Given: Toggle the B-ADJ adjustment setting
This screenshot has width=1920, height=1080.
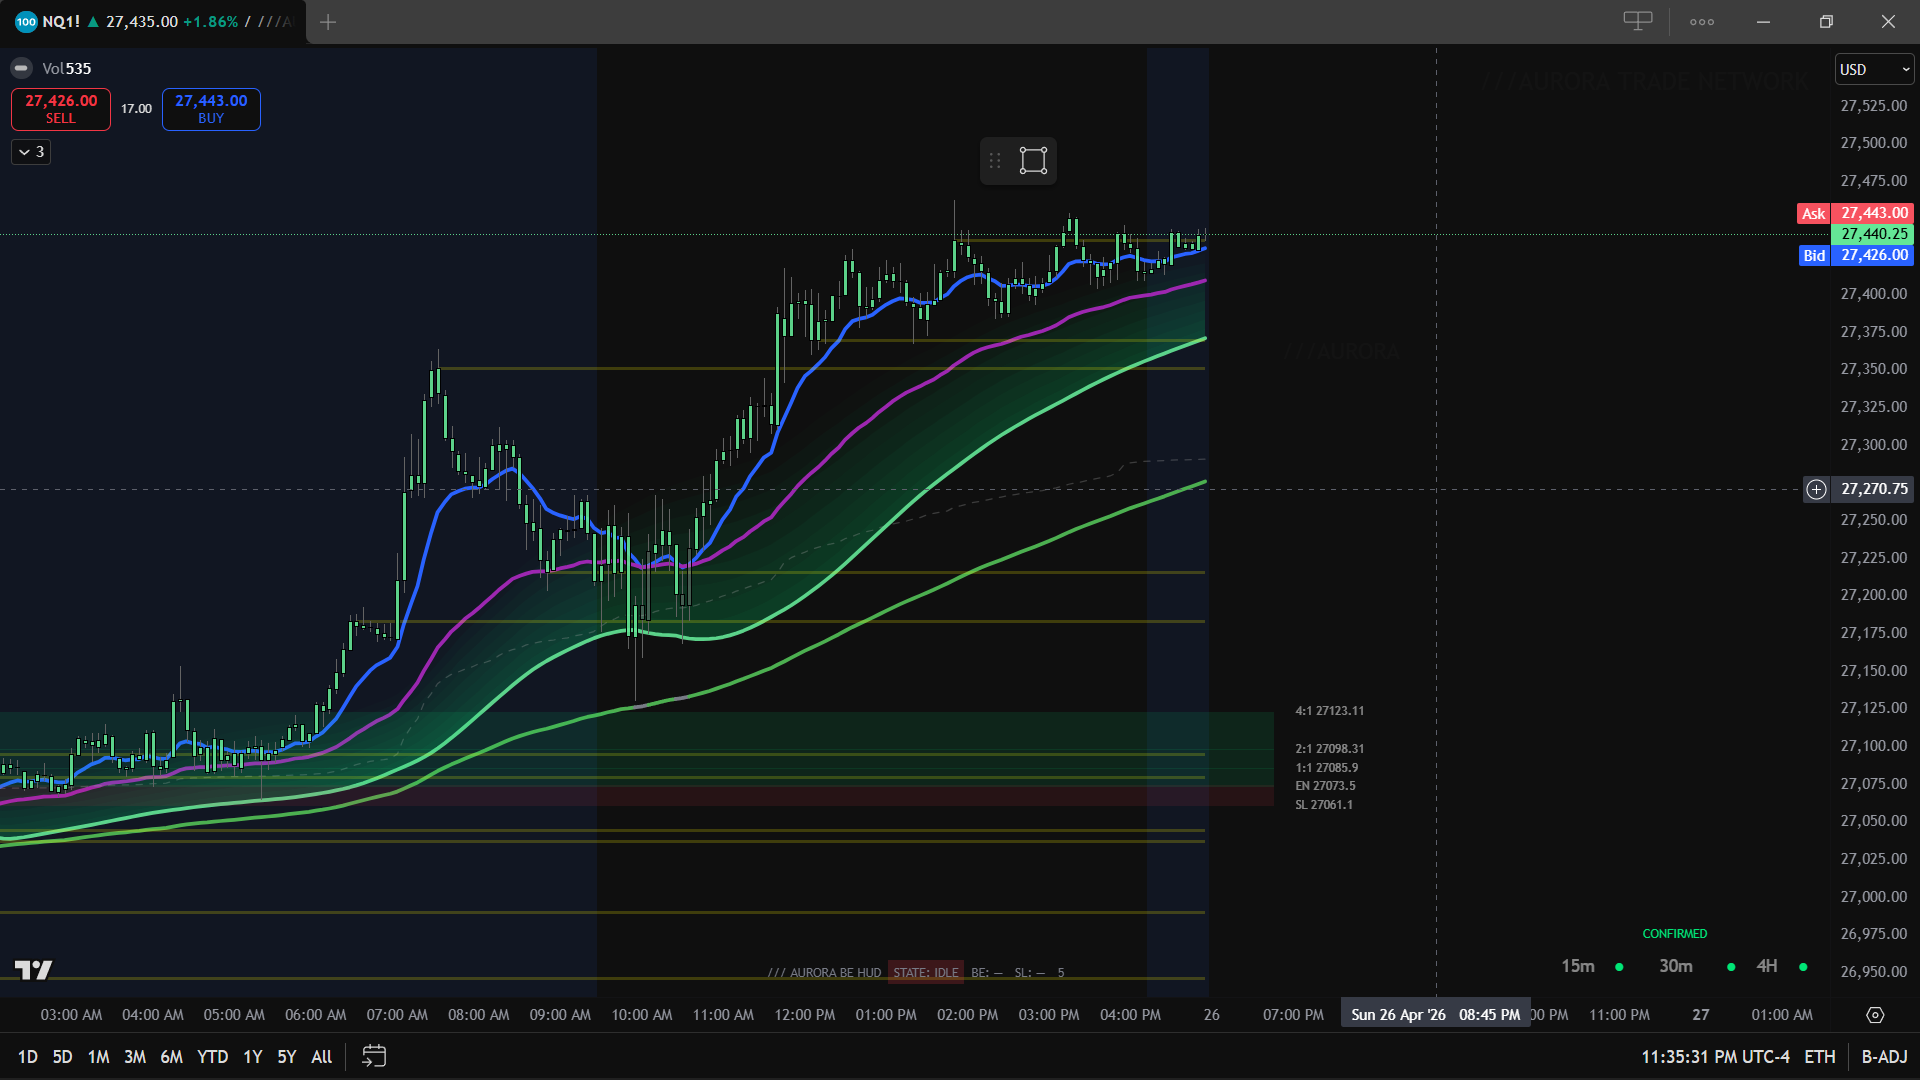Looking at the screenshot, I should coord(1884,1056).
